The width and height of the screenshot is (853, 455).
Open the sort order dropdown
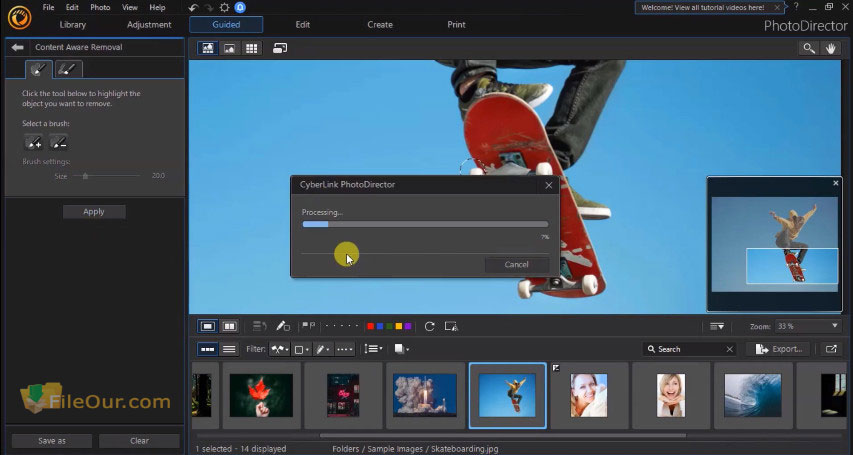point(373,349)
